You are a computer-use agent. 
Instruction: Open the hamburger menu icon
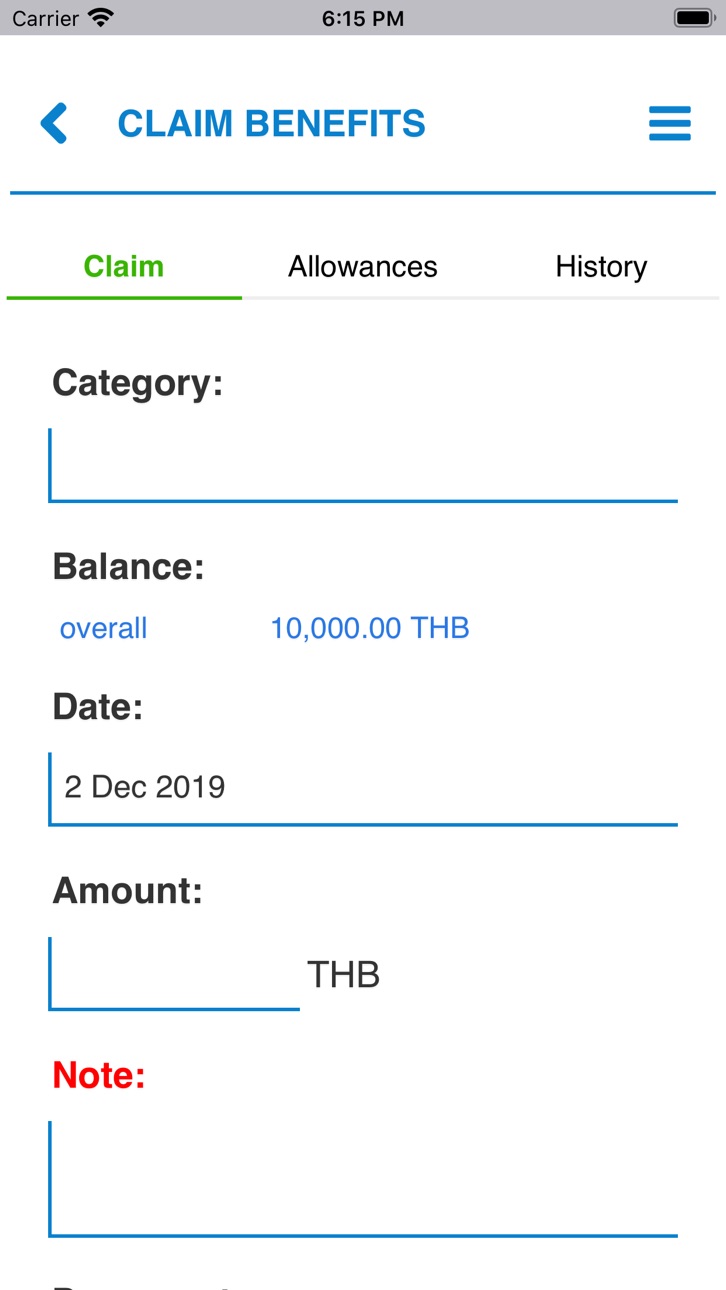point(670,123)
